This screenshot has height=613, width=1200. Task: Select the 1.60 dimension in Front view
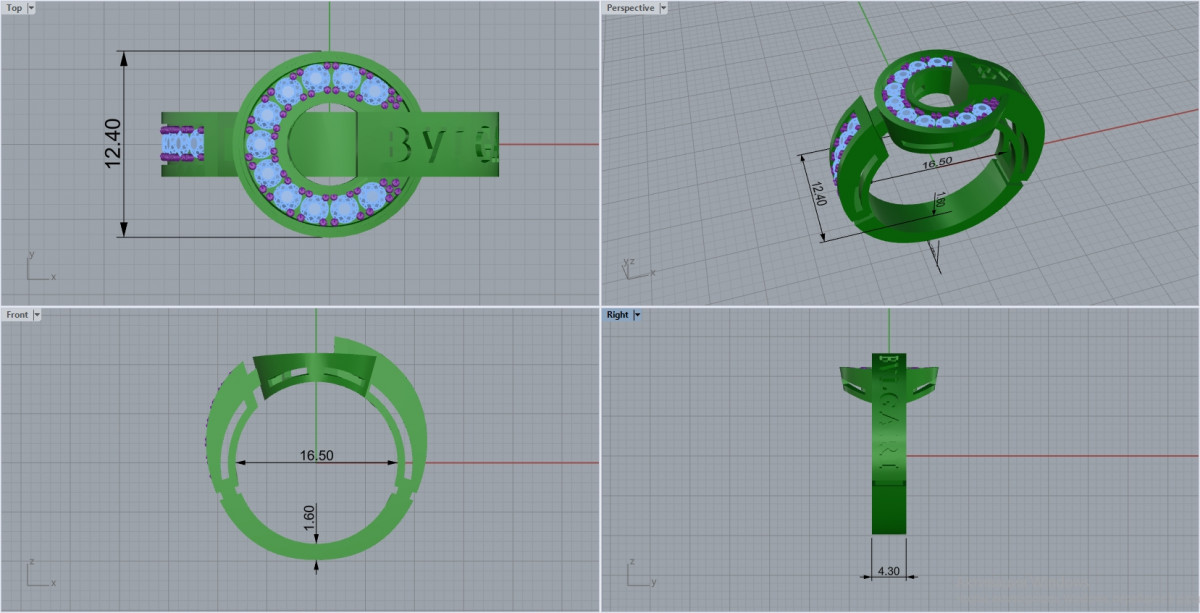coord(309,516)
